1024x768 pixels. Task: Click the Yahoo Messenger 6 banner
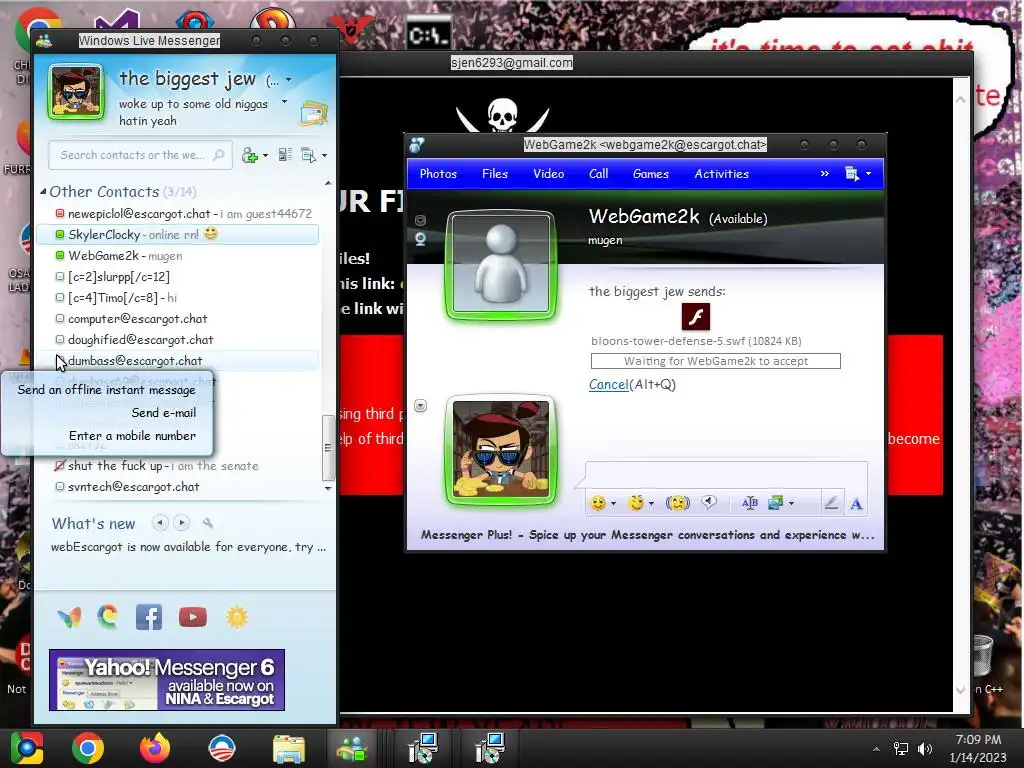[167, 679]
